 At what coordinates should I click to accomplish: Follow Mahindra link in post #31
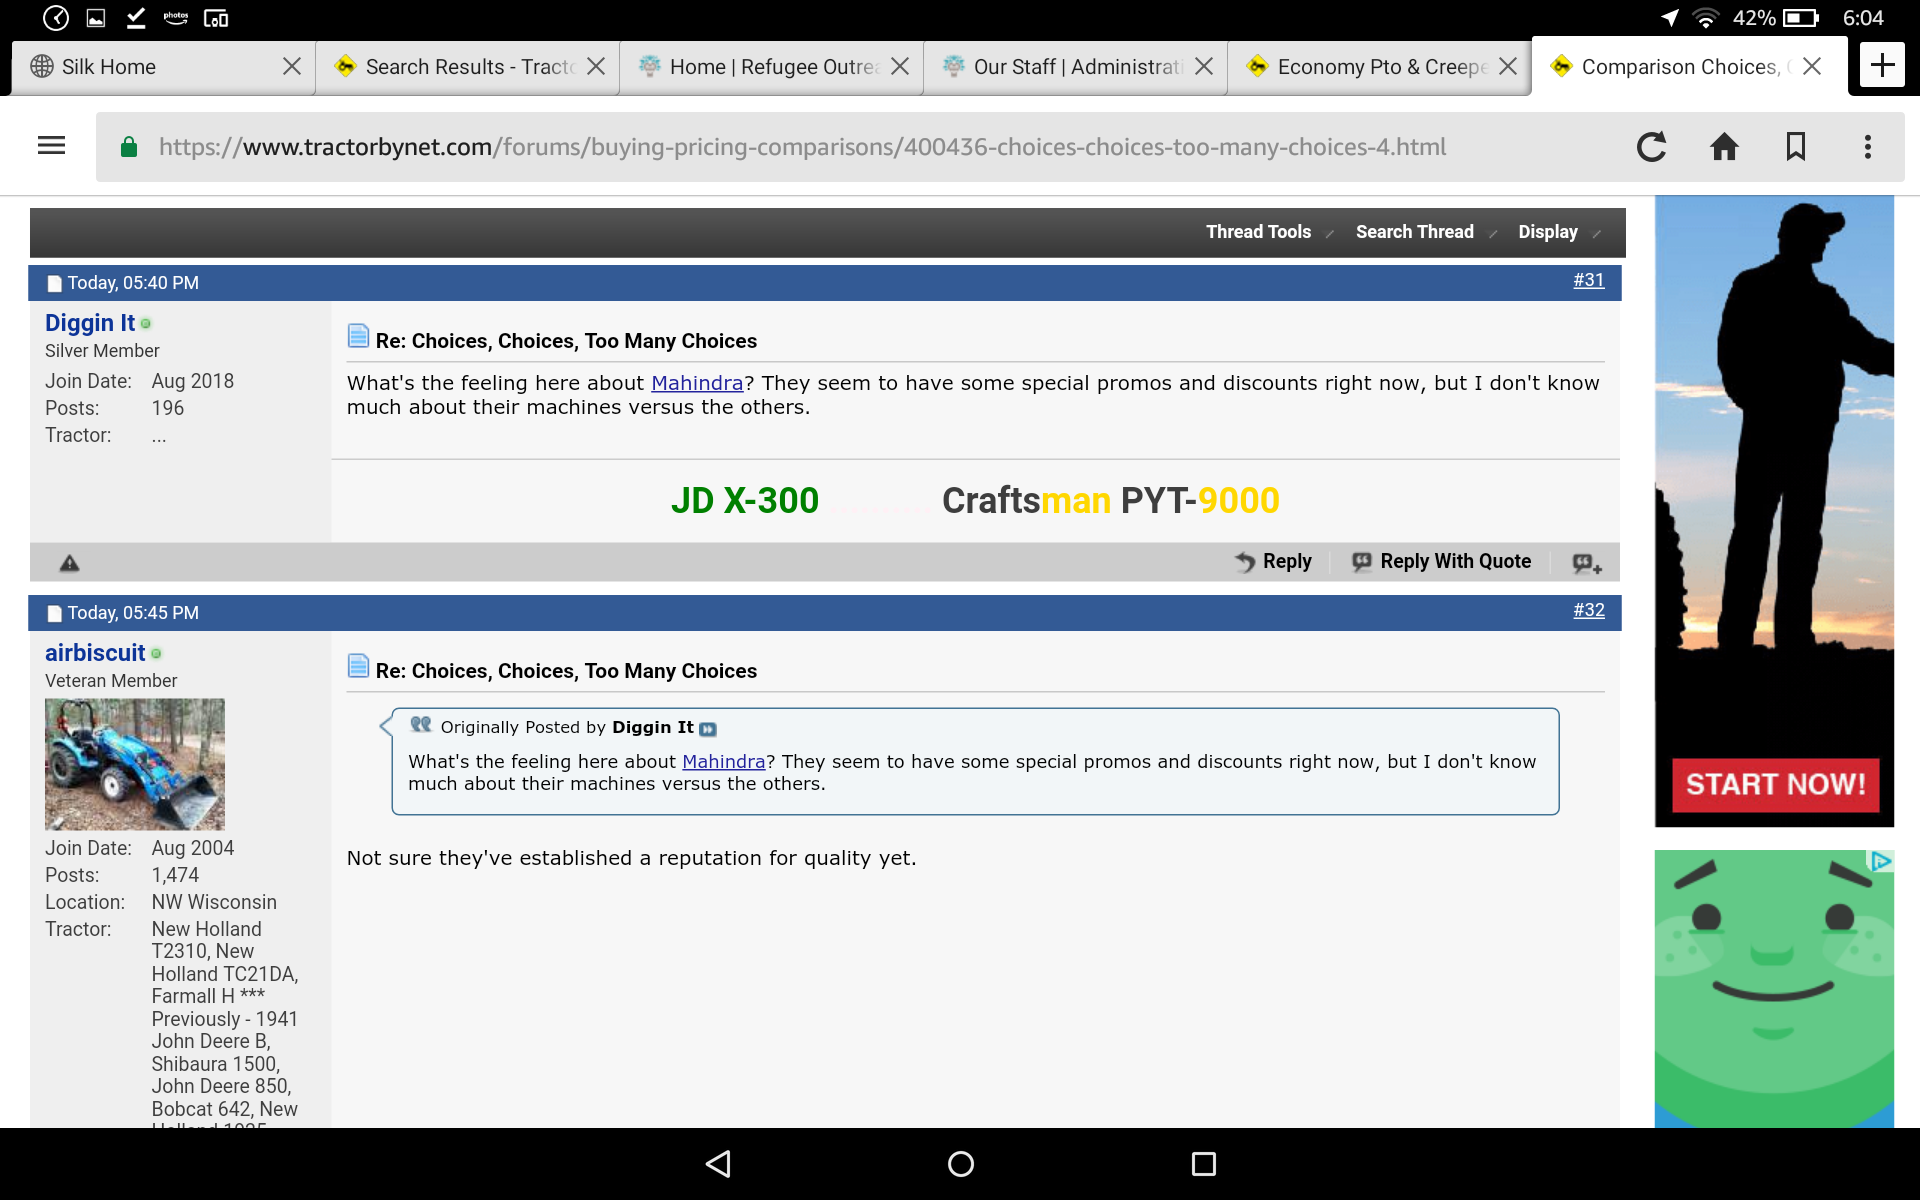pos(697,383)
